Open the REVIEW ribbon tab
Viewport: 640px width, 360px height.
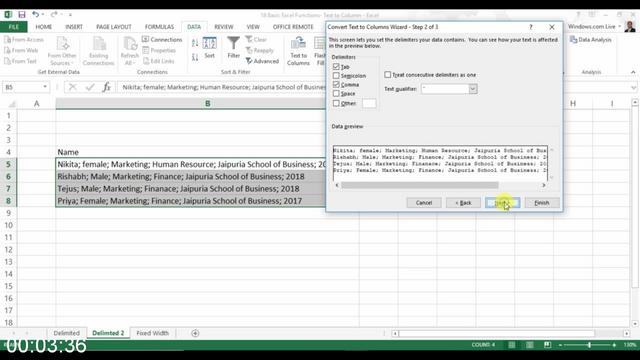[224, 27]
